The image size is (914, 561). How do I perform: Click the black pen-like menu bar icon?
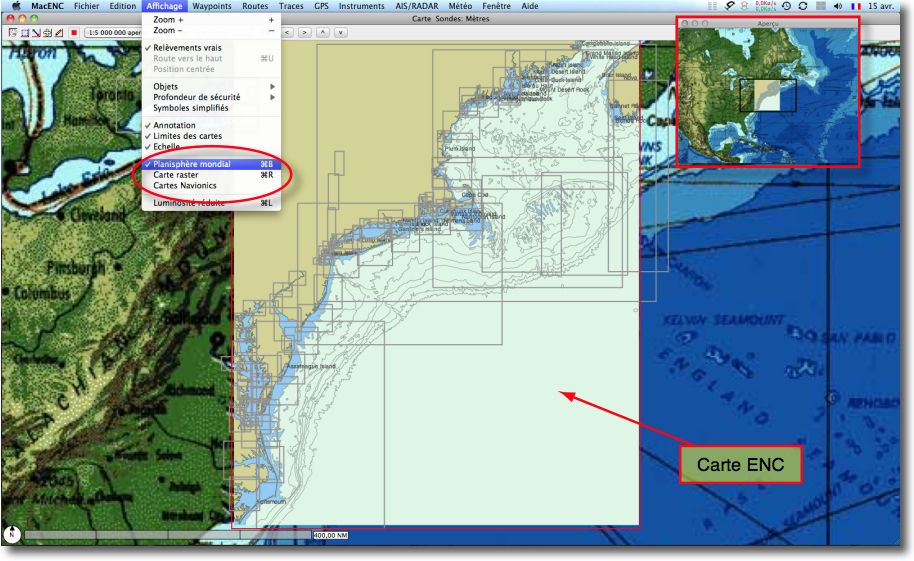pos(729,6)
